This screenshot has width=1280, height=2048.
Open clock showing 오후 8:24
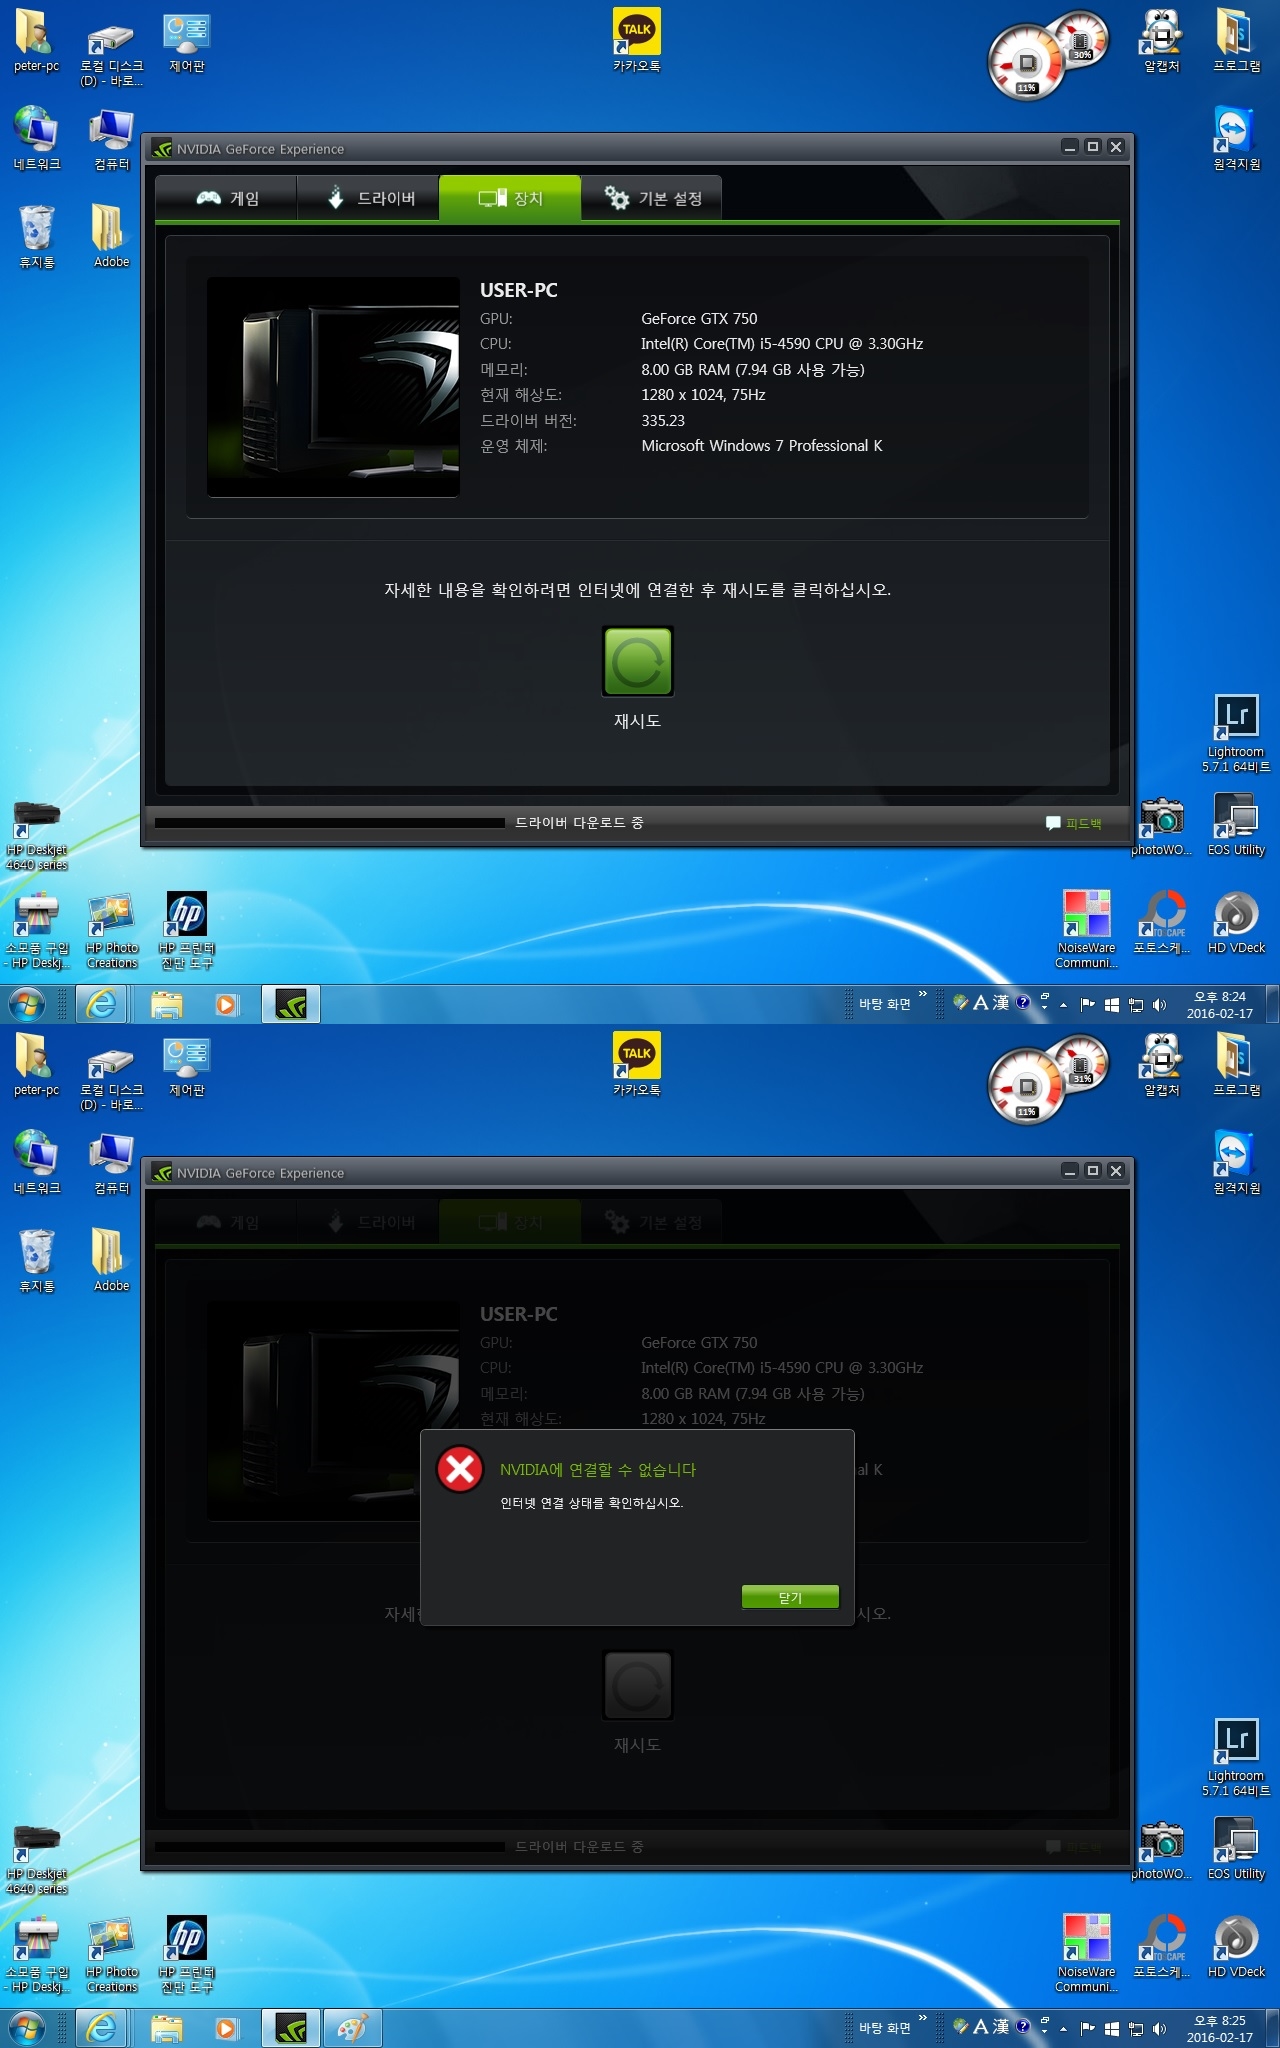point(1220,1004)
